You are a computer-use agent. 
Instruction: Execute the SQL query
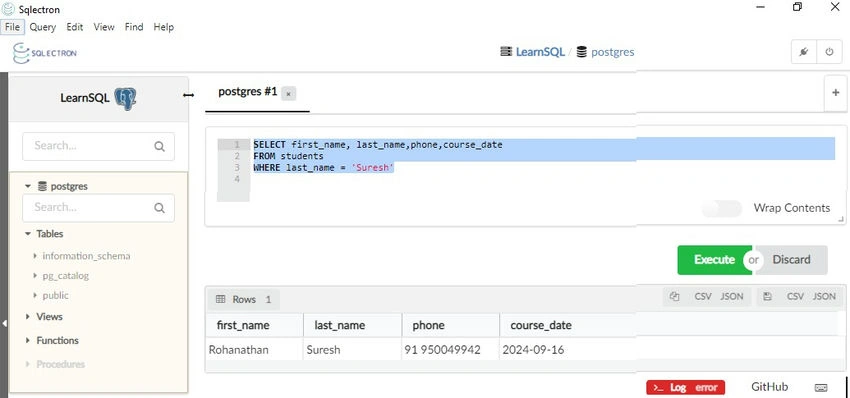(714, 260)
